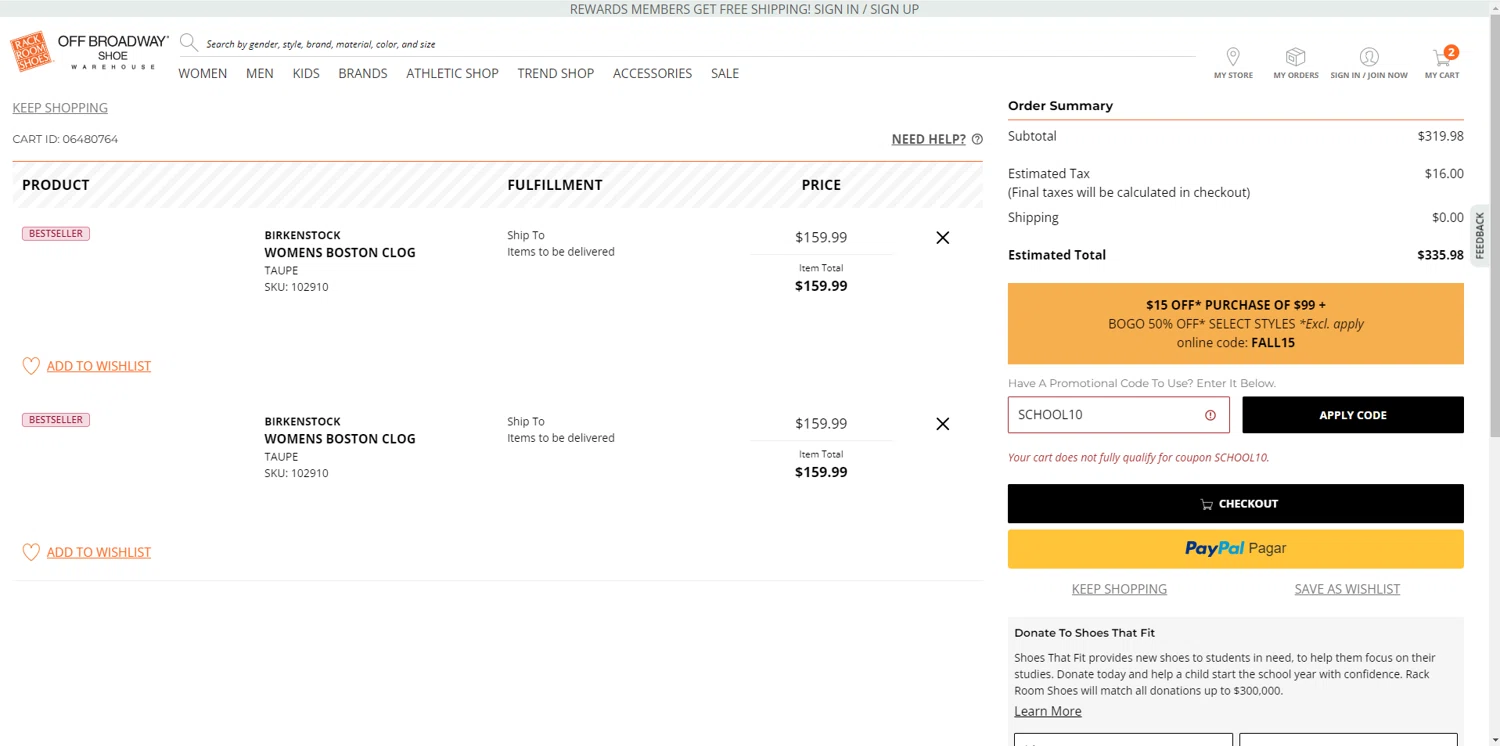Open the WOMEN menu

(203, 73)
